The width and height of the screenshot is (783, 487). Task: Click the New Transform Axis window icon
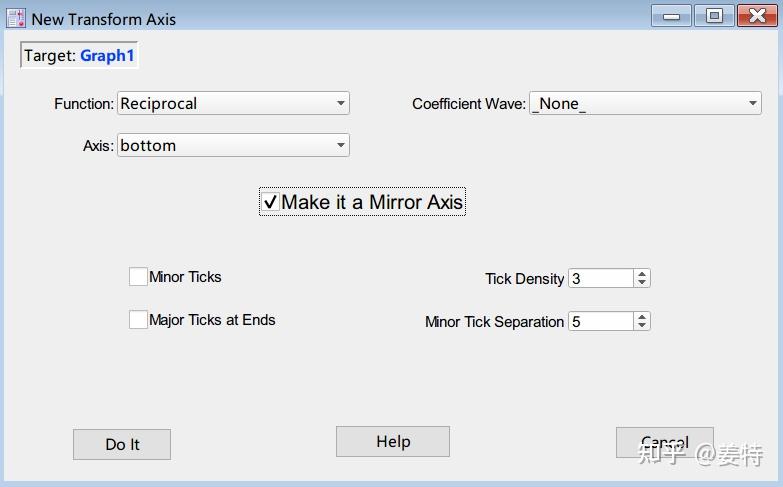[x=16, y=17]
